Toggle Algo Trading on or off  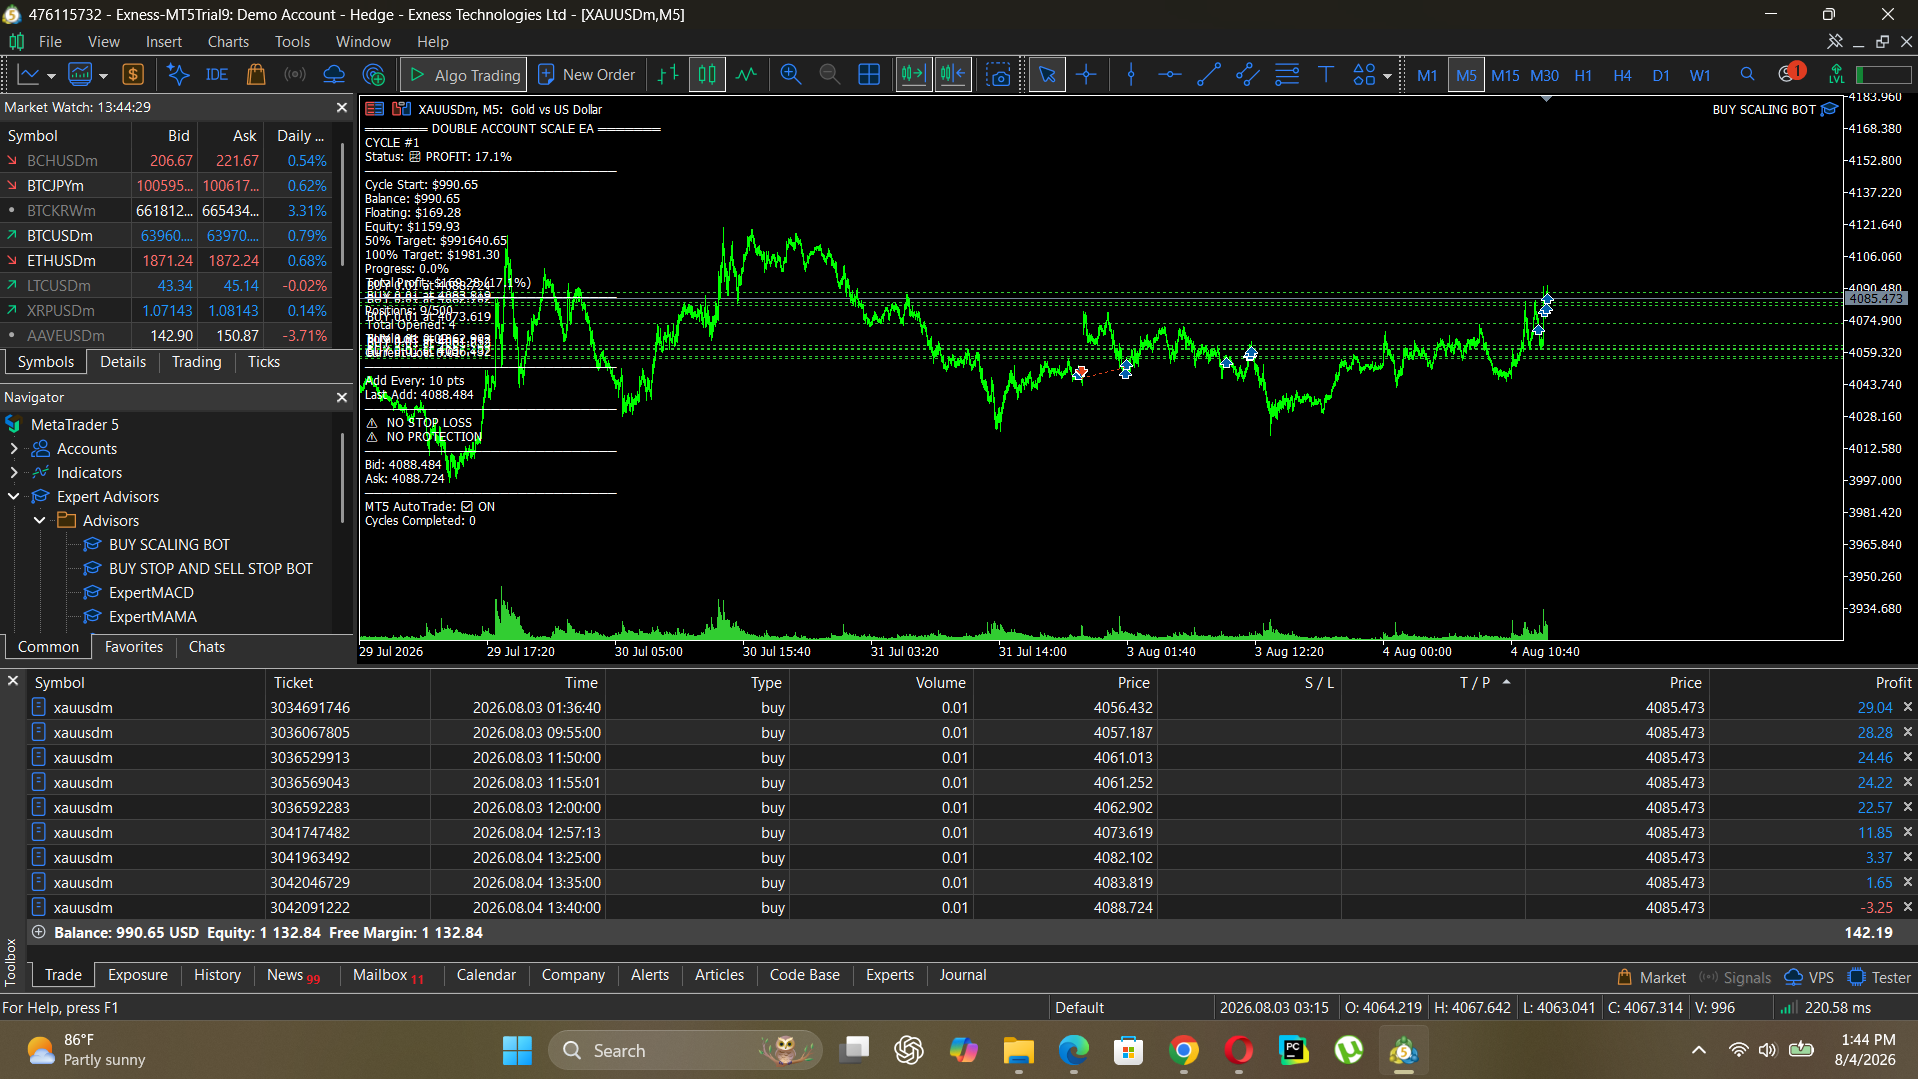pos(463,75)
